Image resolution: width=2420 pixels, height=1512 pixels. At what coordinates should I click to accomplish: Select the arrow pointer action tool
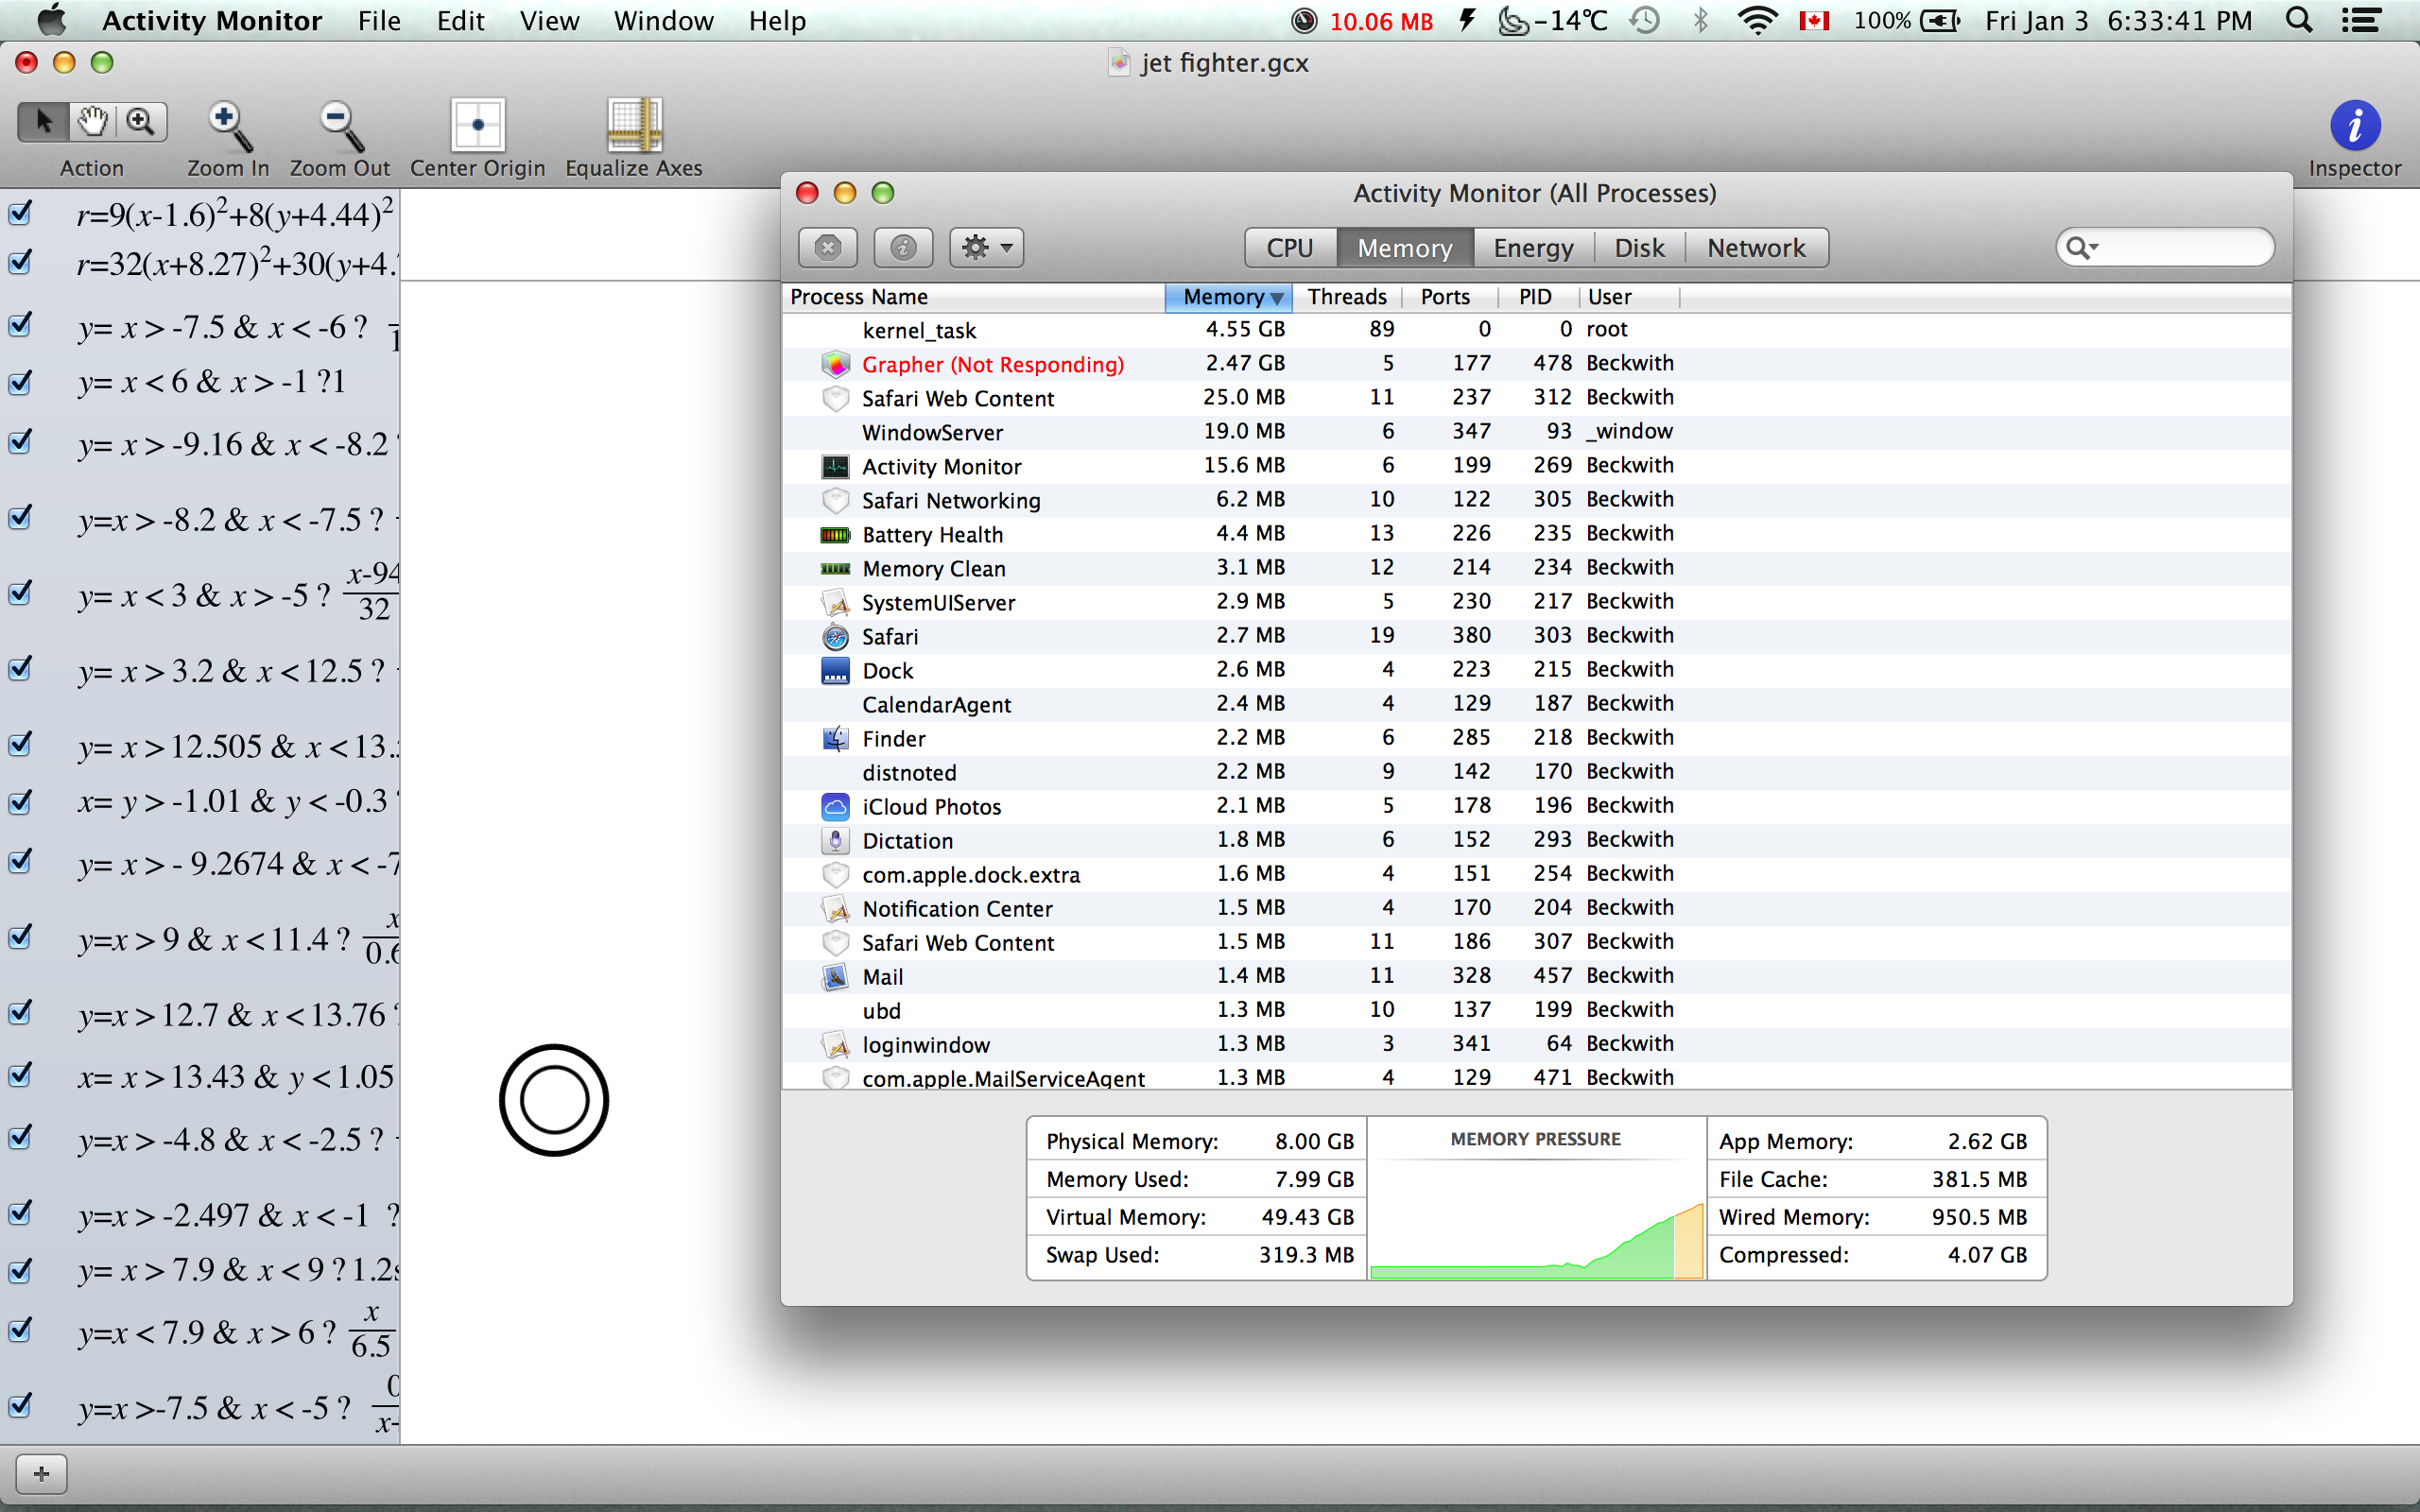[x=43, y=122]
